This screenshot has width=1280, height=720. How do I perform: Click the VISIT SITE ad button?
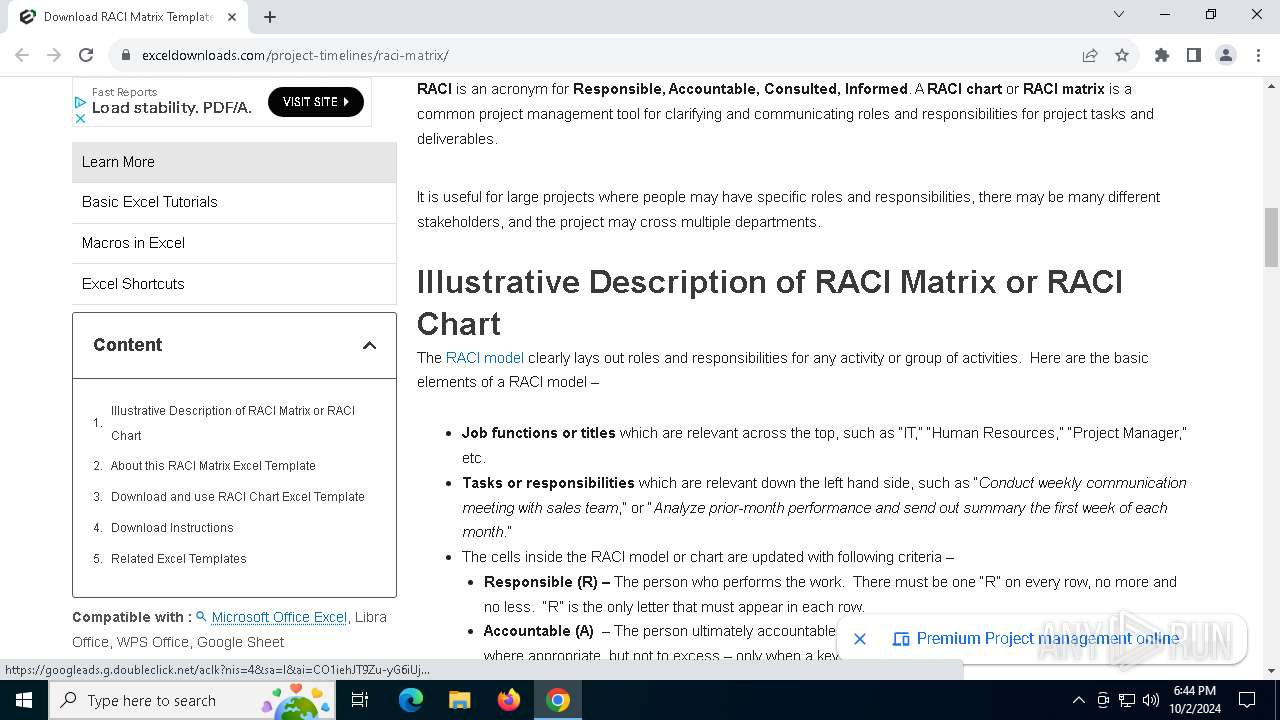pos(316,102)
